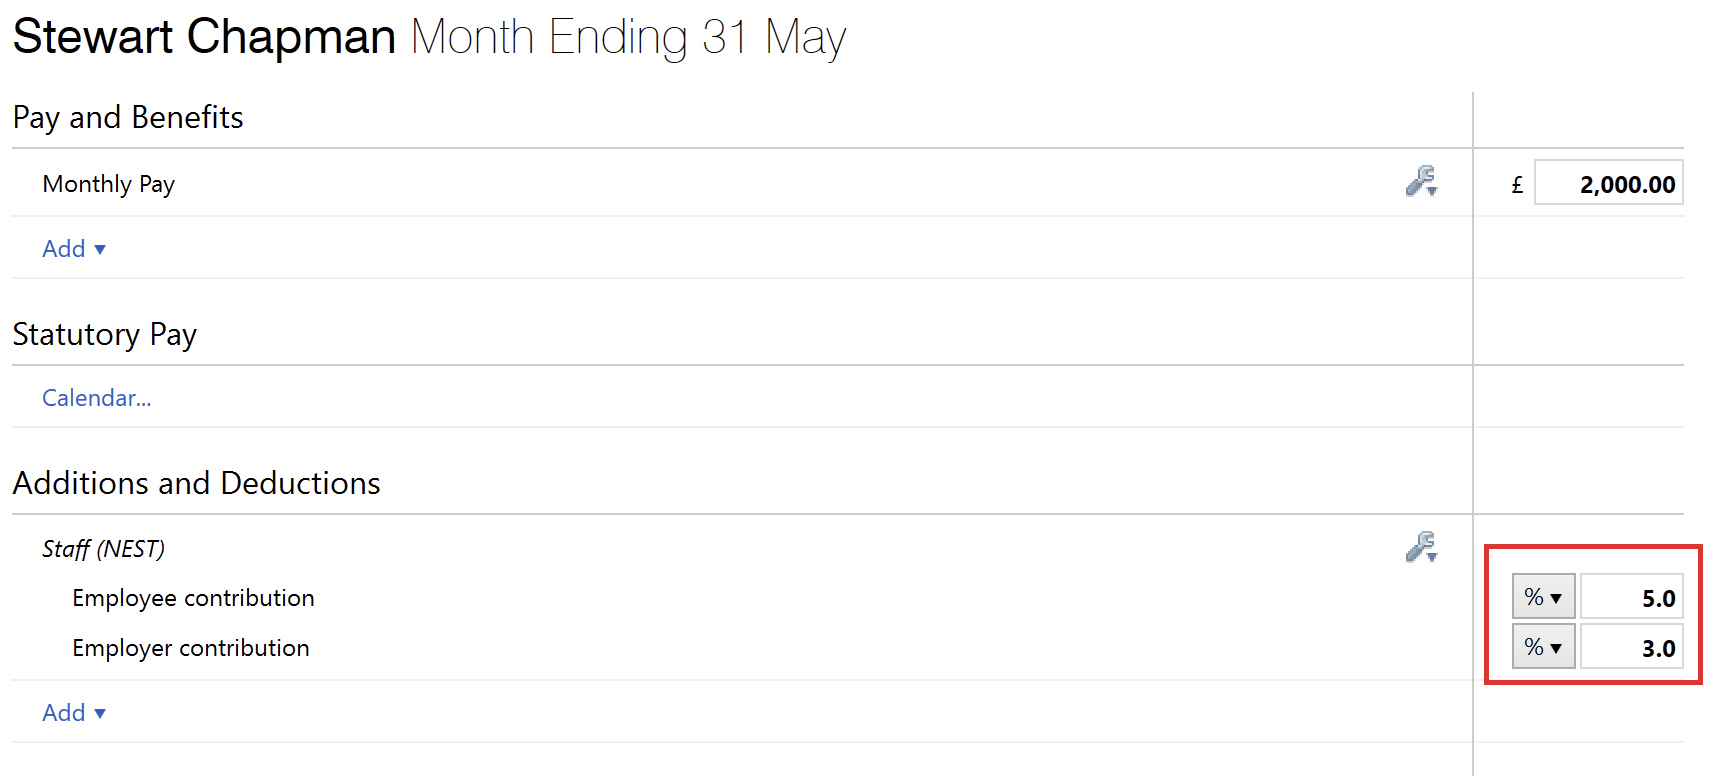
Task: Open the Calendar... link under Statutory Pay
Action: pyautogui.click(x=97, y=398)
